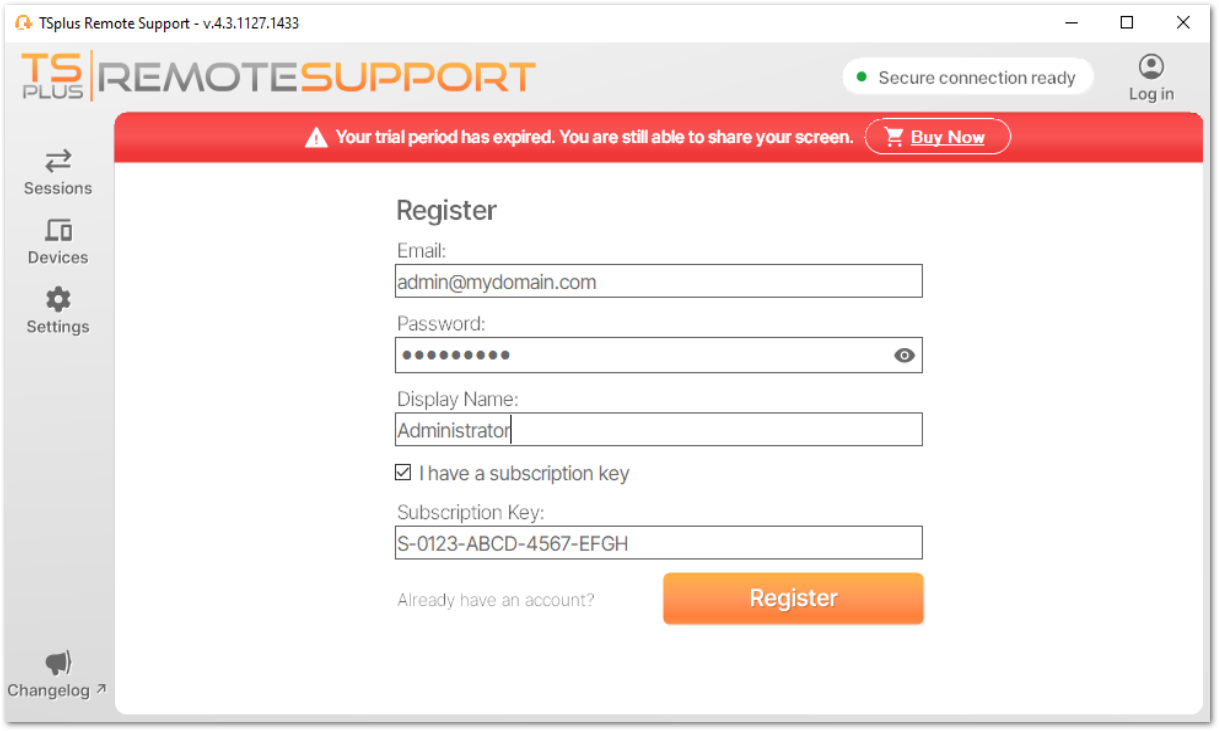1219x731 pixels.
Task: Uncheck "I have a subscription key"
Action: [x=403, y=472]
